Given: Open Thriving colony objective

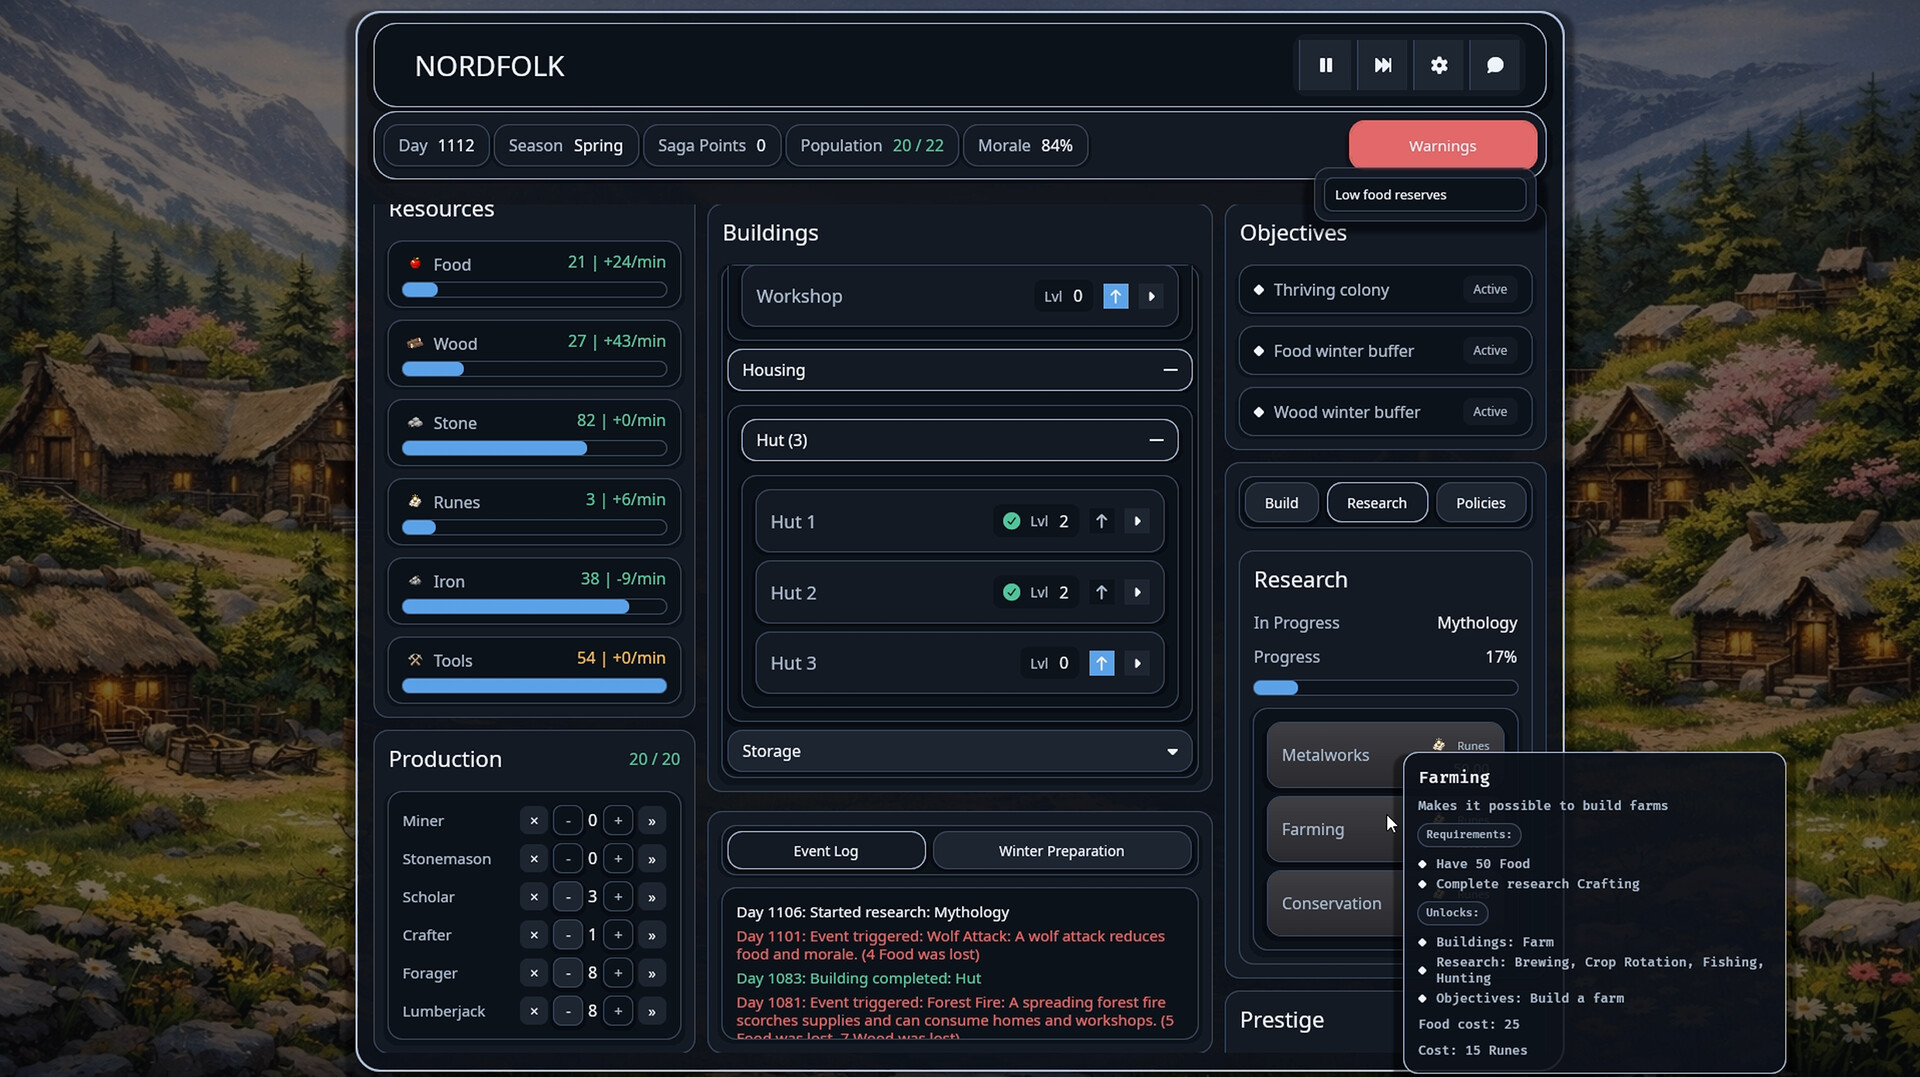Looking at the screenshot, I should pos(1385,290).
